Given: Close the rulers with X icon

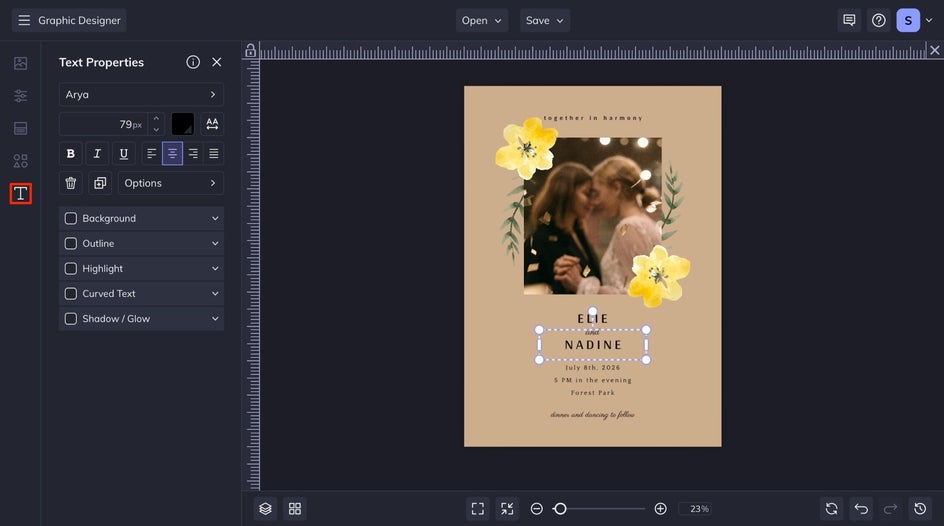Looking at the screenshot, I should coord(934,51).
